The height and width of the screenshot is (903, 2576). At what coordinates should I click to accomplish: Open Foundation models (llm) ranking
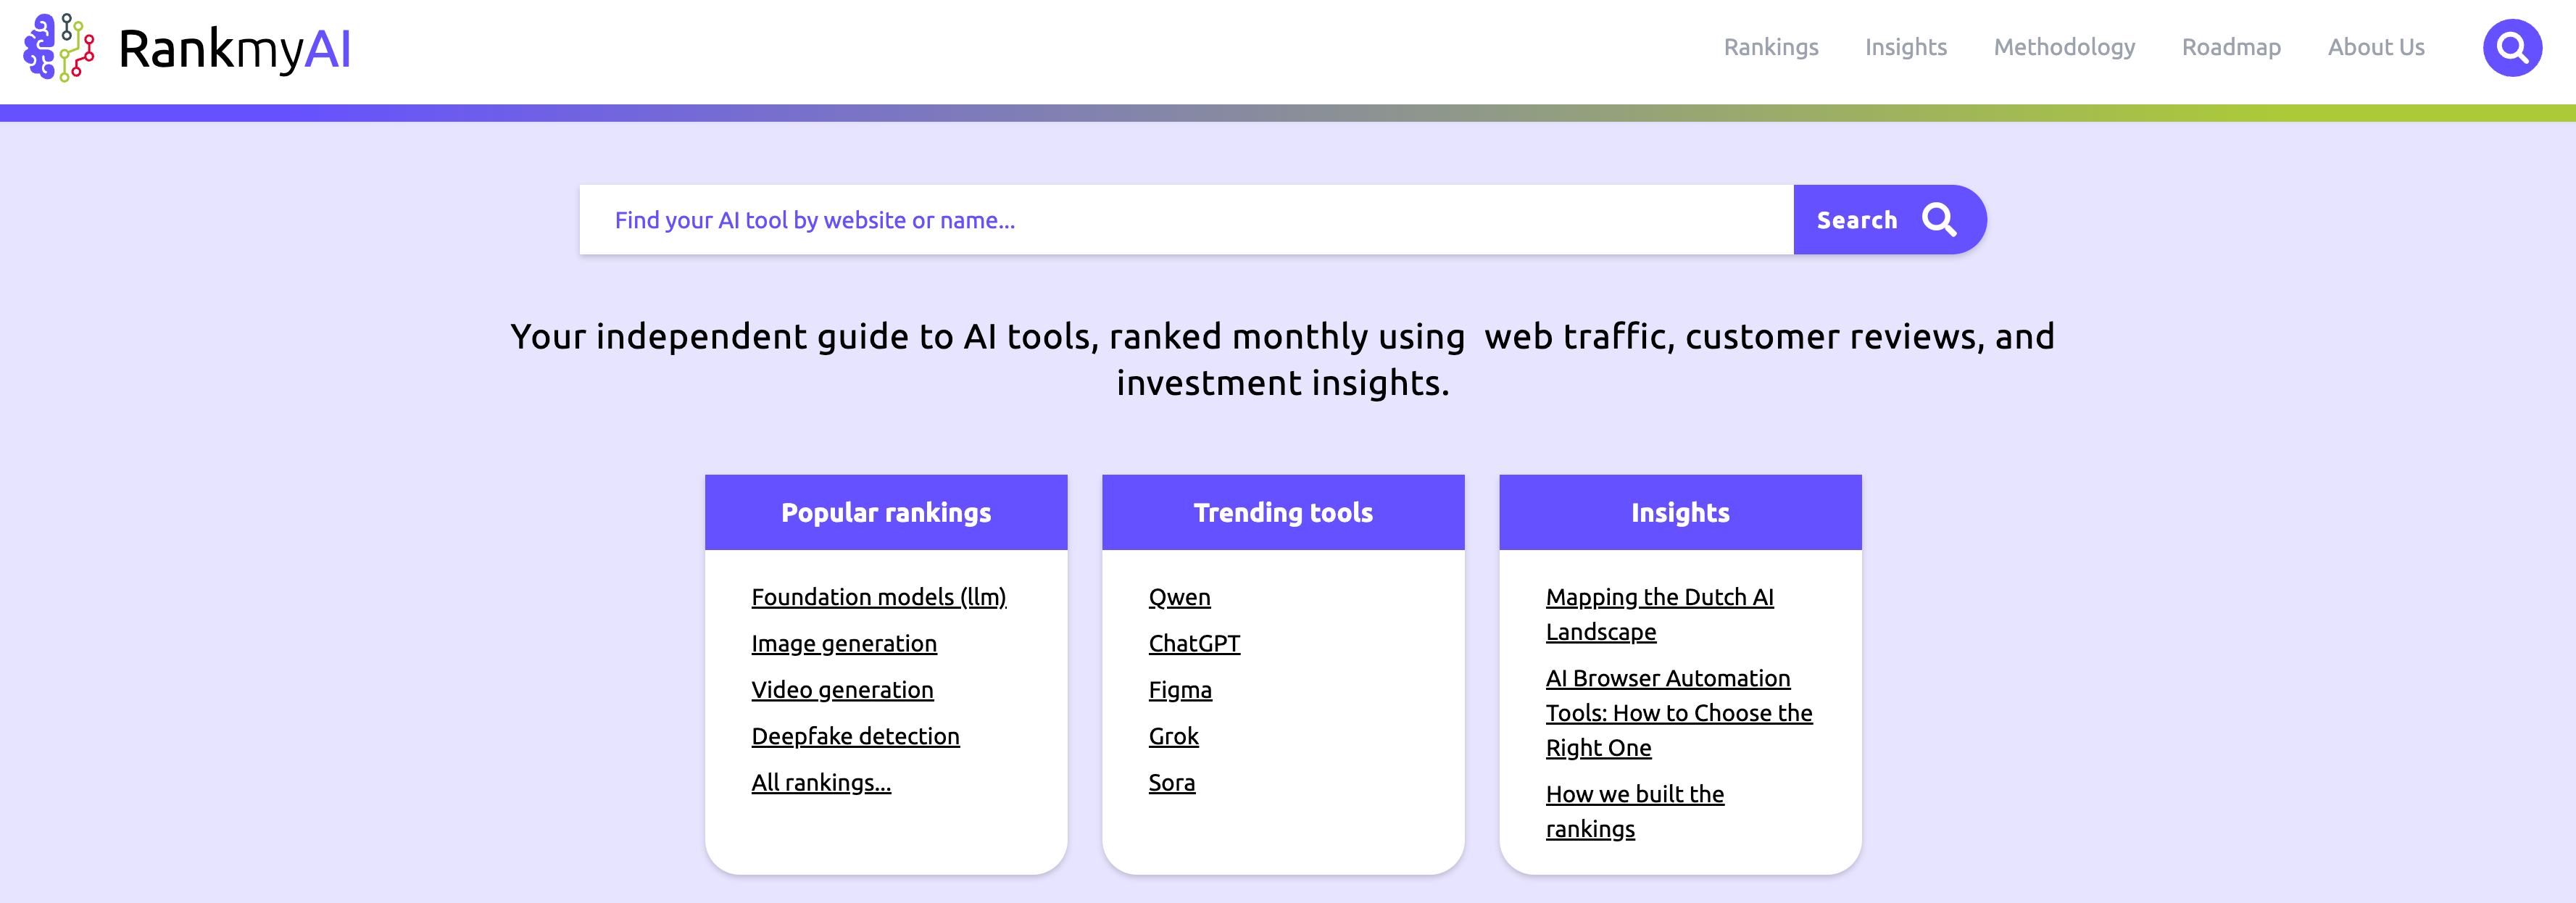pyautogui.click(x=878, y=597)
